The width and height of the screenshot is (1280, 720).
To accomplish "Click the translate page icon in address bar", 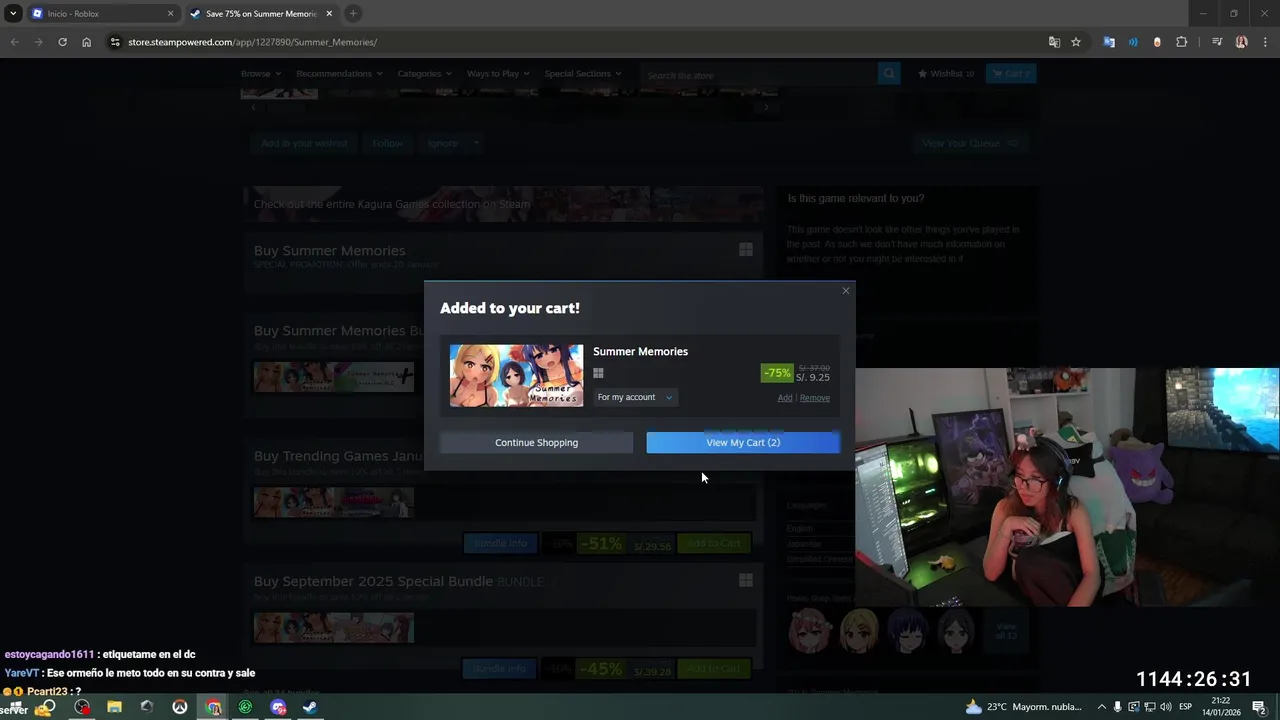I will coord(1054,42).
